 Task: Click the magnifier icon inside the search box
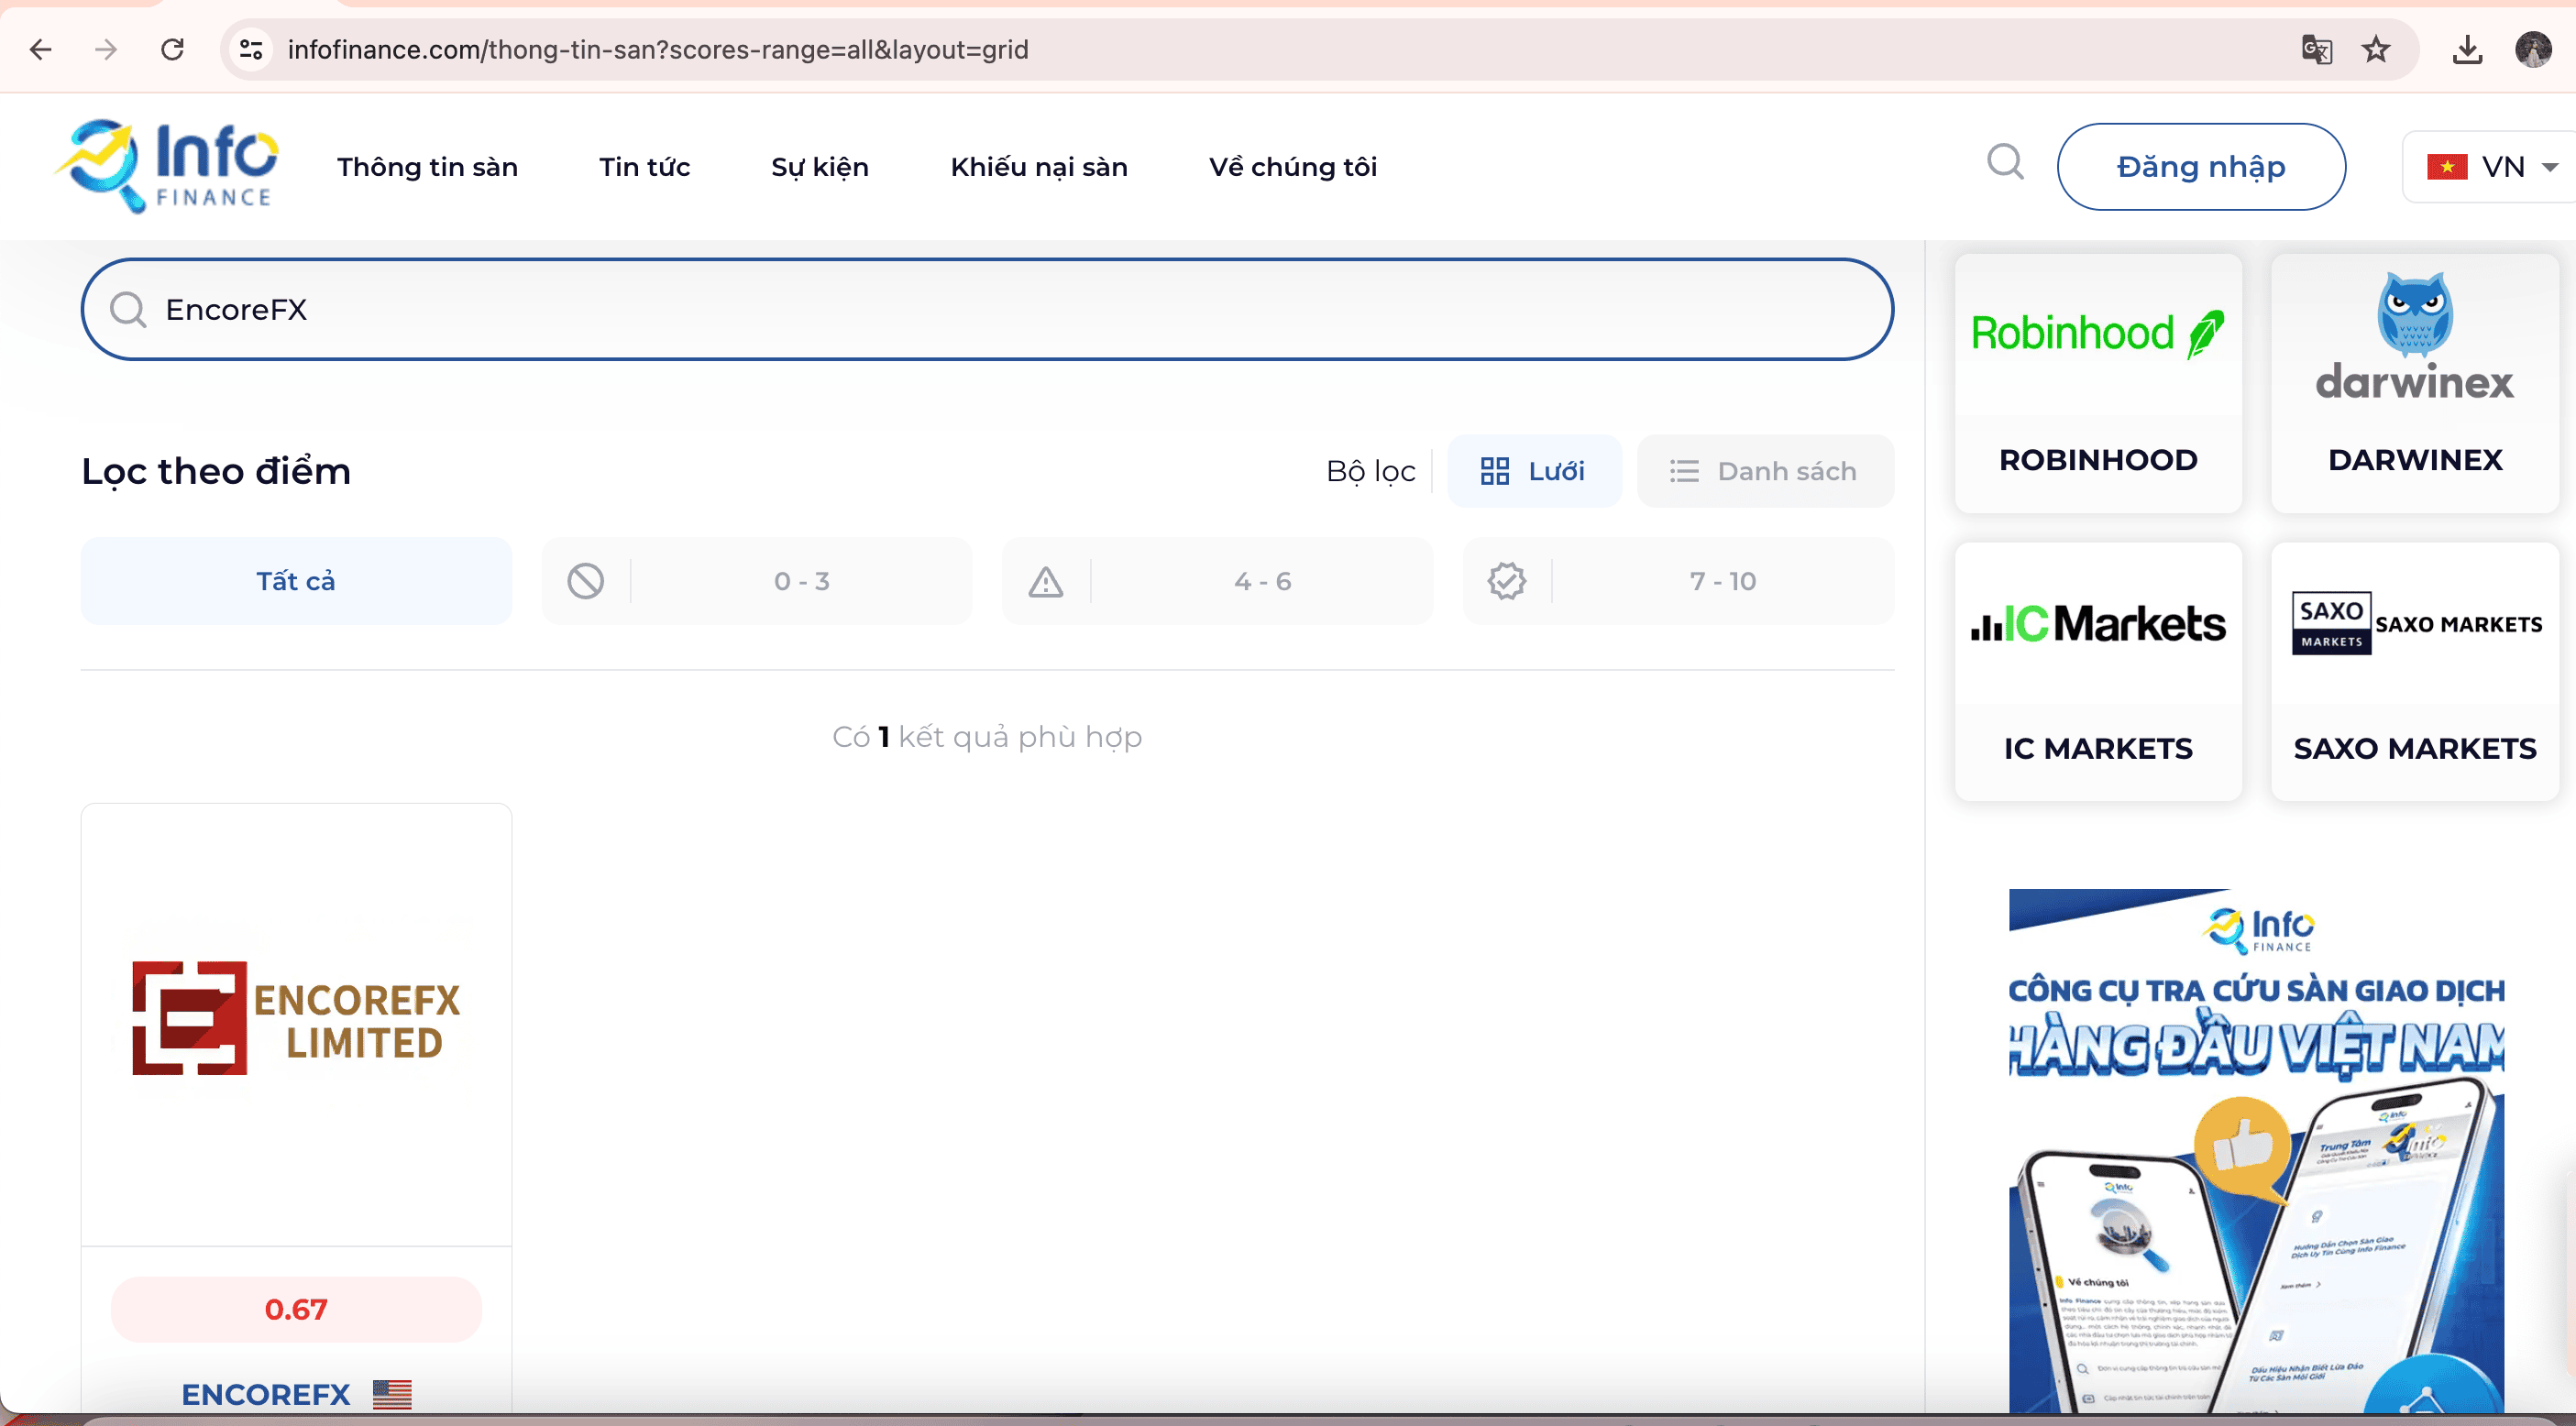(x=128, y=310)
